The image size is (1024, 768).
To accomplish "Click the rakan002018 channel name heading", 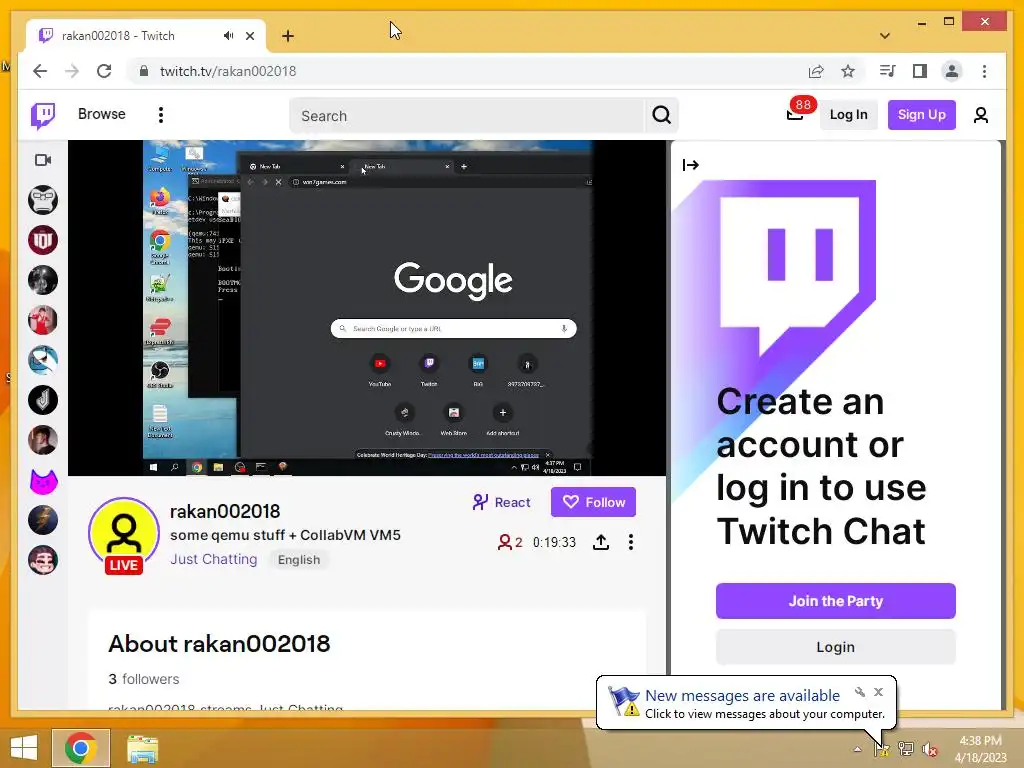I will (x=225, y=511).
